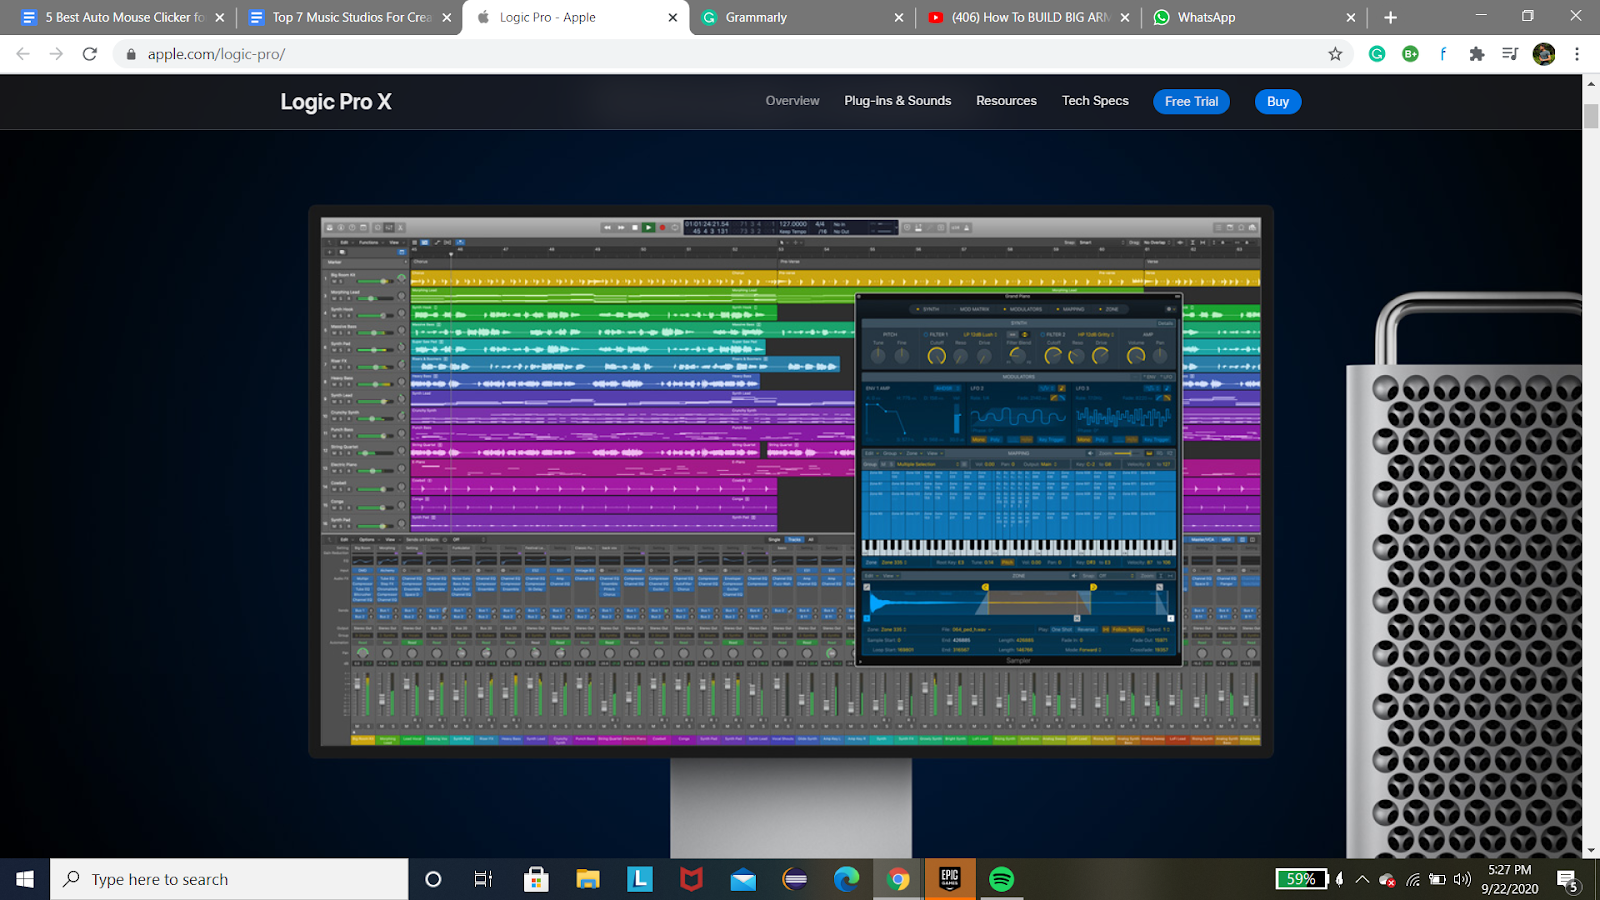Image resolution: width=1600 pixels, height=900 pixels.
Task: Open Cortana from the taskbar circle
Action: pos(433,879)
